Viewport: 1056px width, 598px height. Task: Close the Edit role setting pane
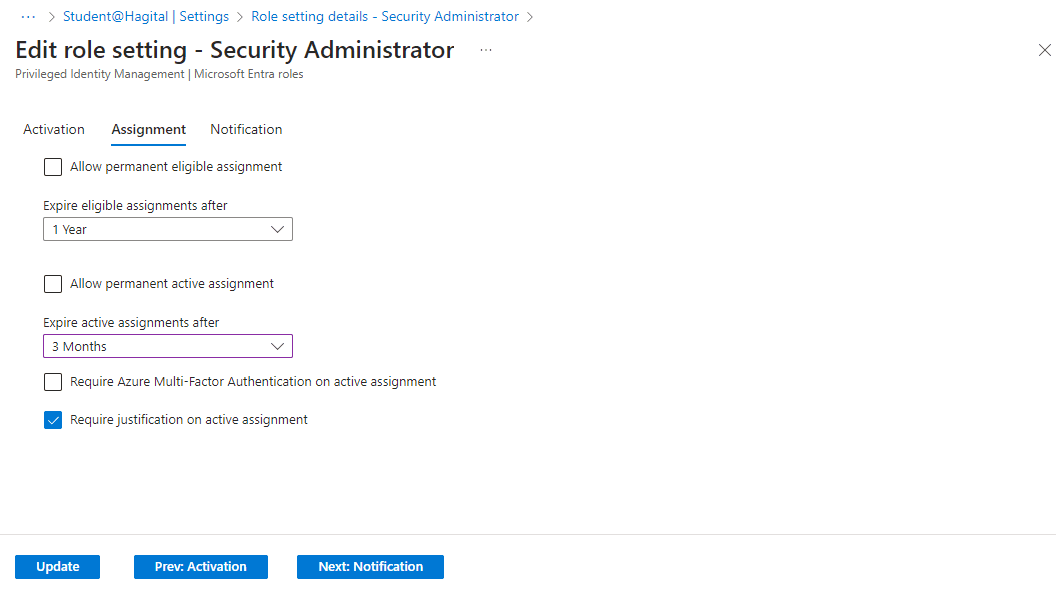pos(1044,50)
